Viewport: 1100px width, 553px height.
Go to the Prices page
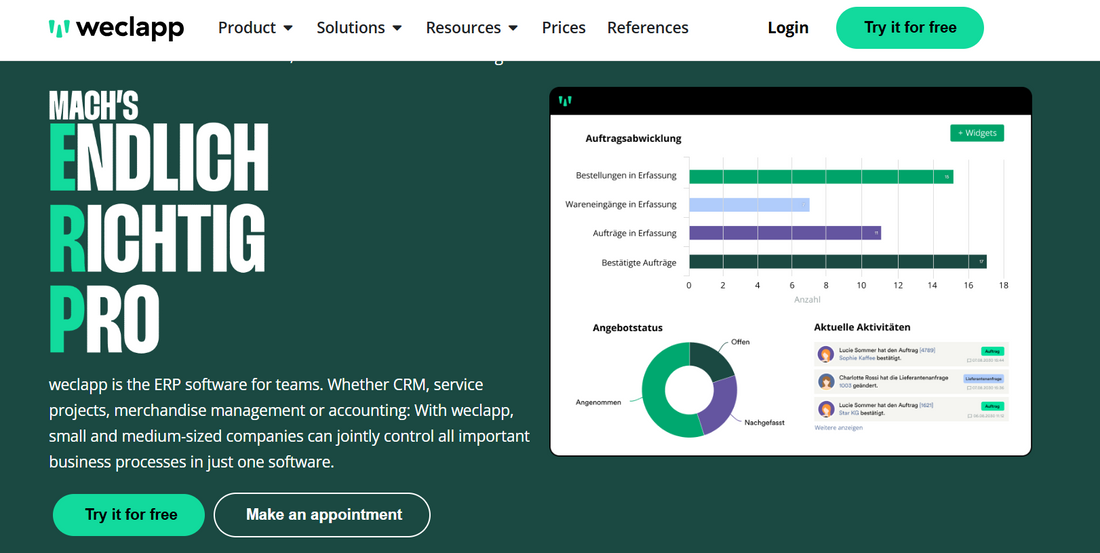pyautogui.click(x=563, y=28)
